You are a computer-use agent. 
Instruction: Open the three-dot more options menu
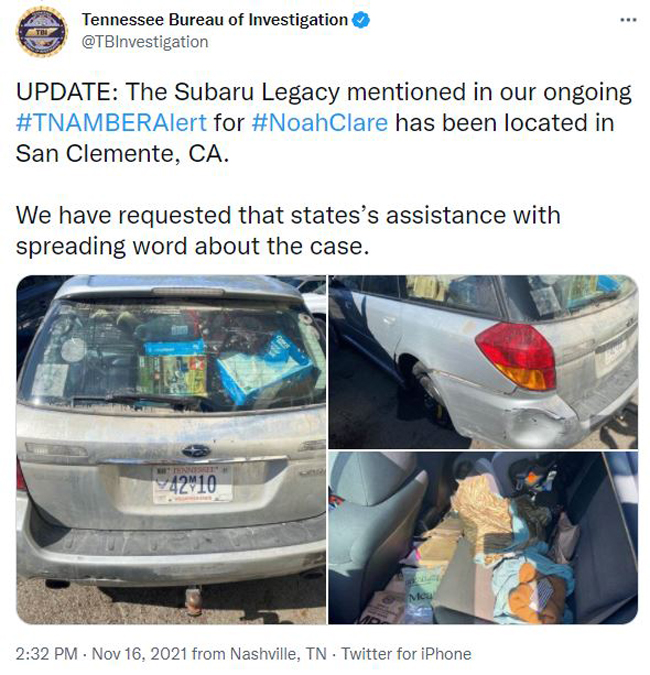pos(628,20)
